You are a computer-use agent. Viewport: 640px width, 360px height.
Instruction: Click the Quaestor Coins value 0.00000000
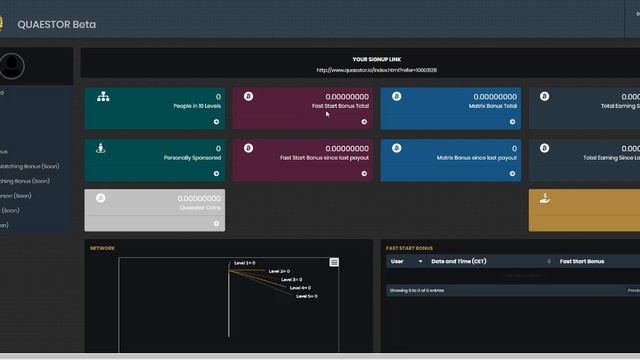click(x=199, y=198)
